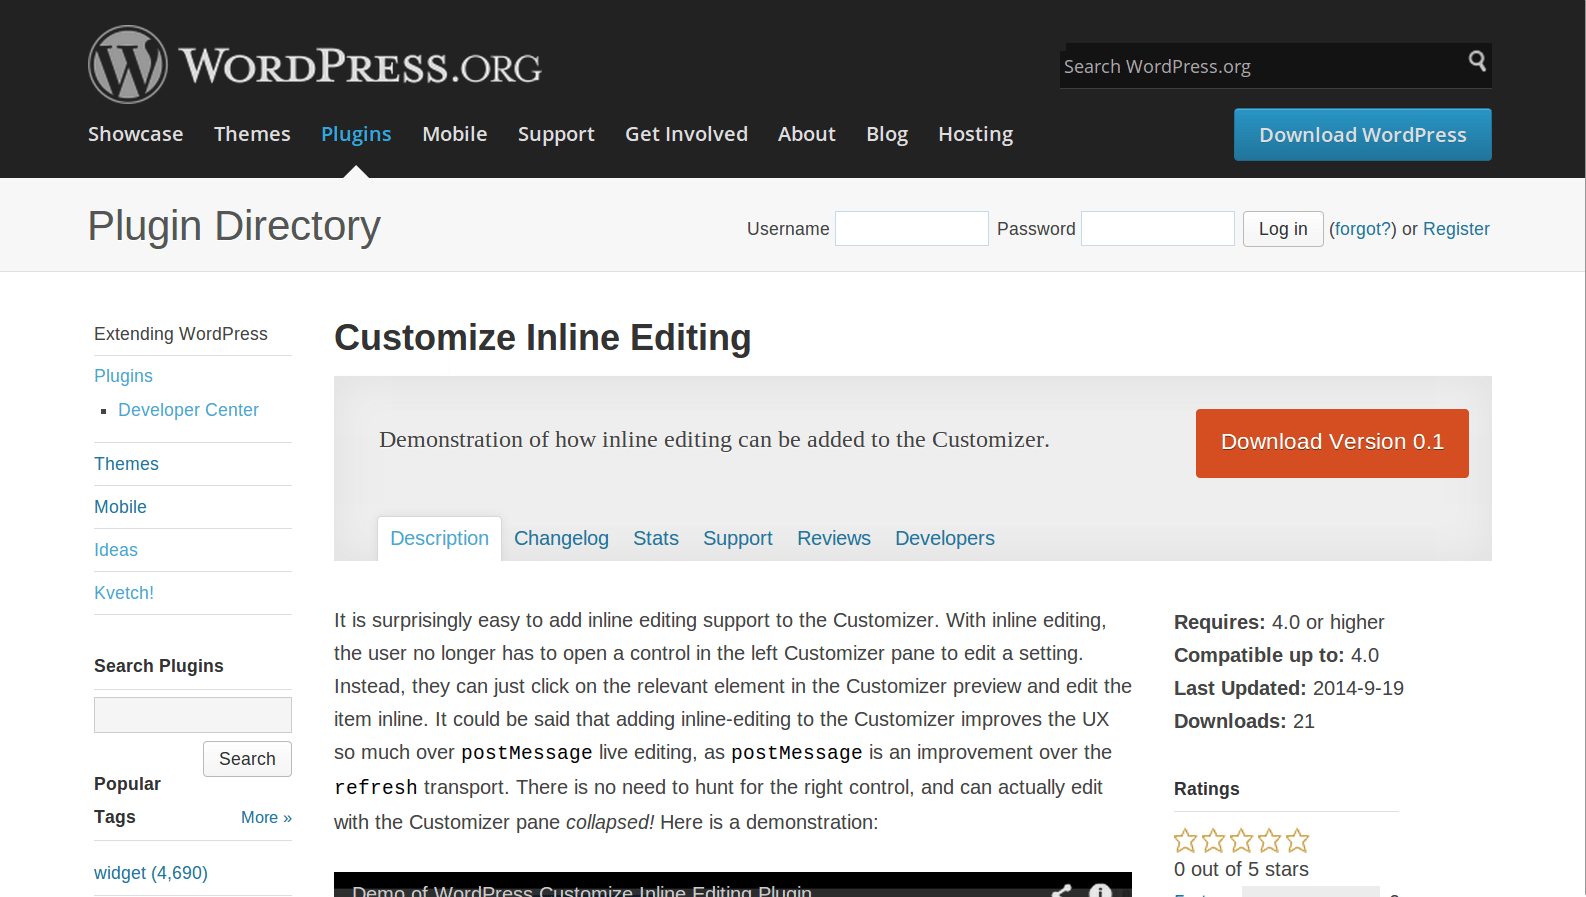Open the Blog menu item

pos(887,134)
